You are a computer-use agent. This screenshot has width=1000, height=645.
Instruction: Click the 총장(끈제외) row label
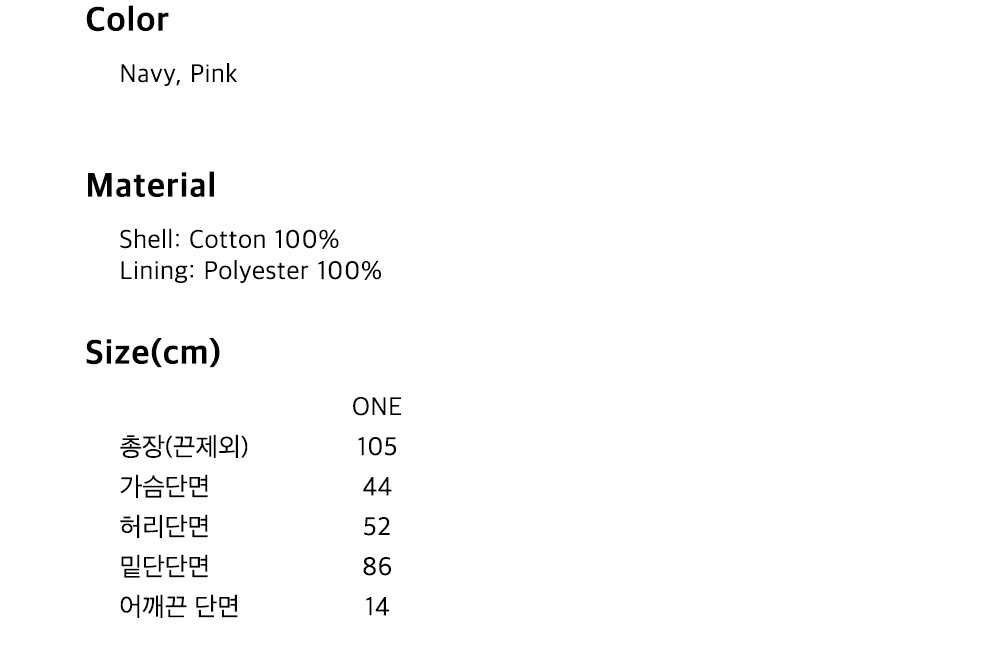click(183, 447)
